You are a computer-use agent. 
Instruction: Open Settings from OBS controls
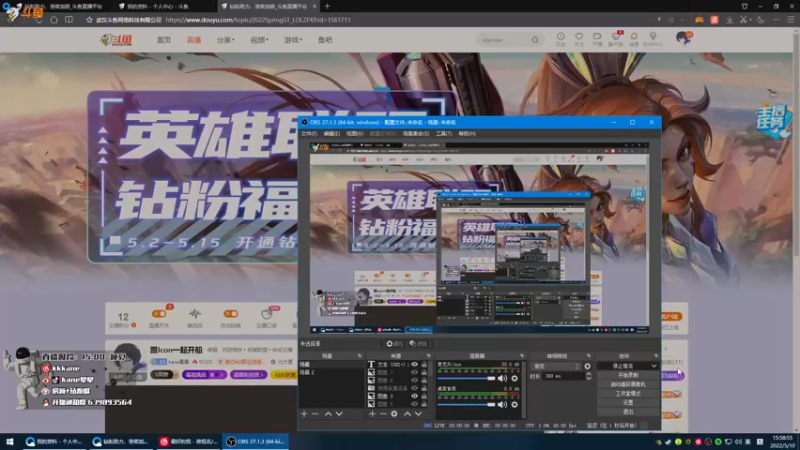tap(628, 403)
